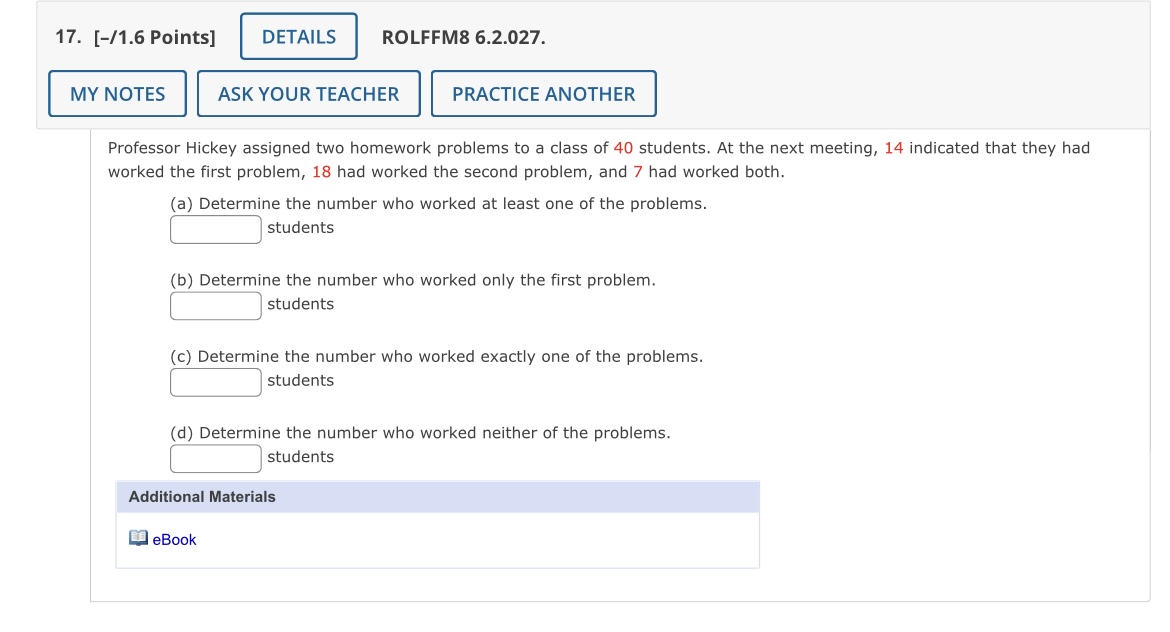Click the answer box for part (a)

215,229
